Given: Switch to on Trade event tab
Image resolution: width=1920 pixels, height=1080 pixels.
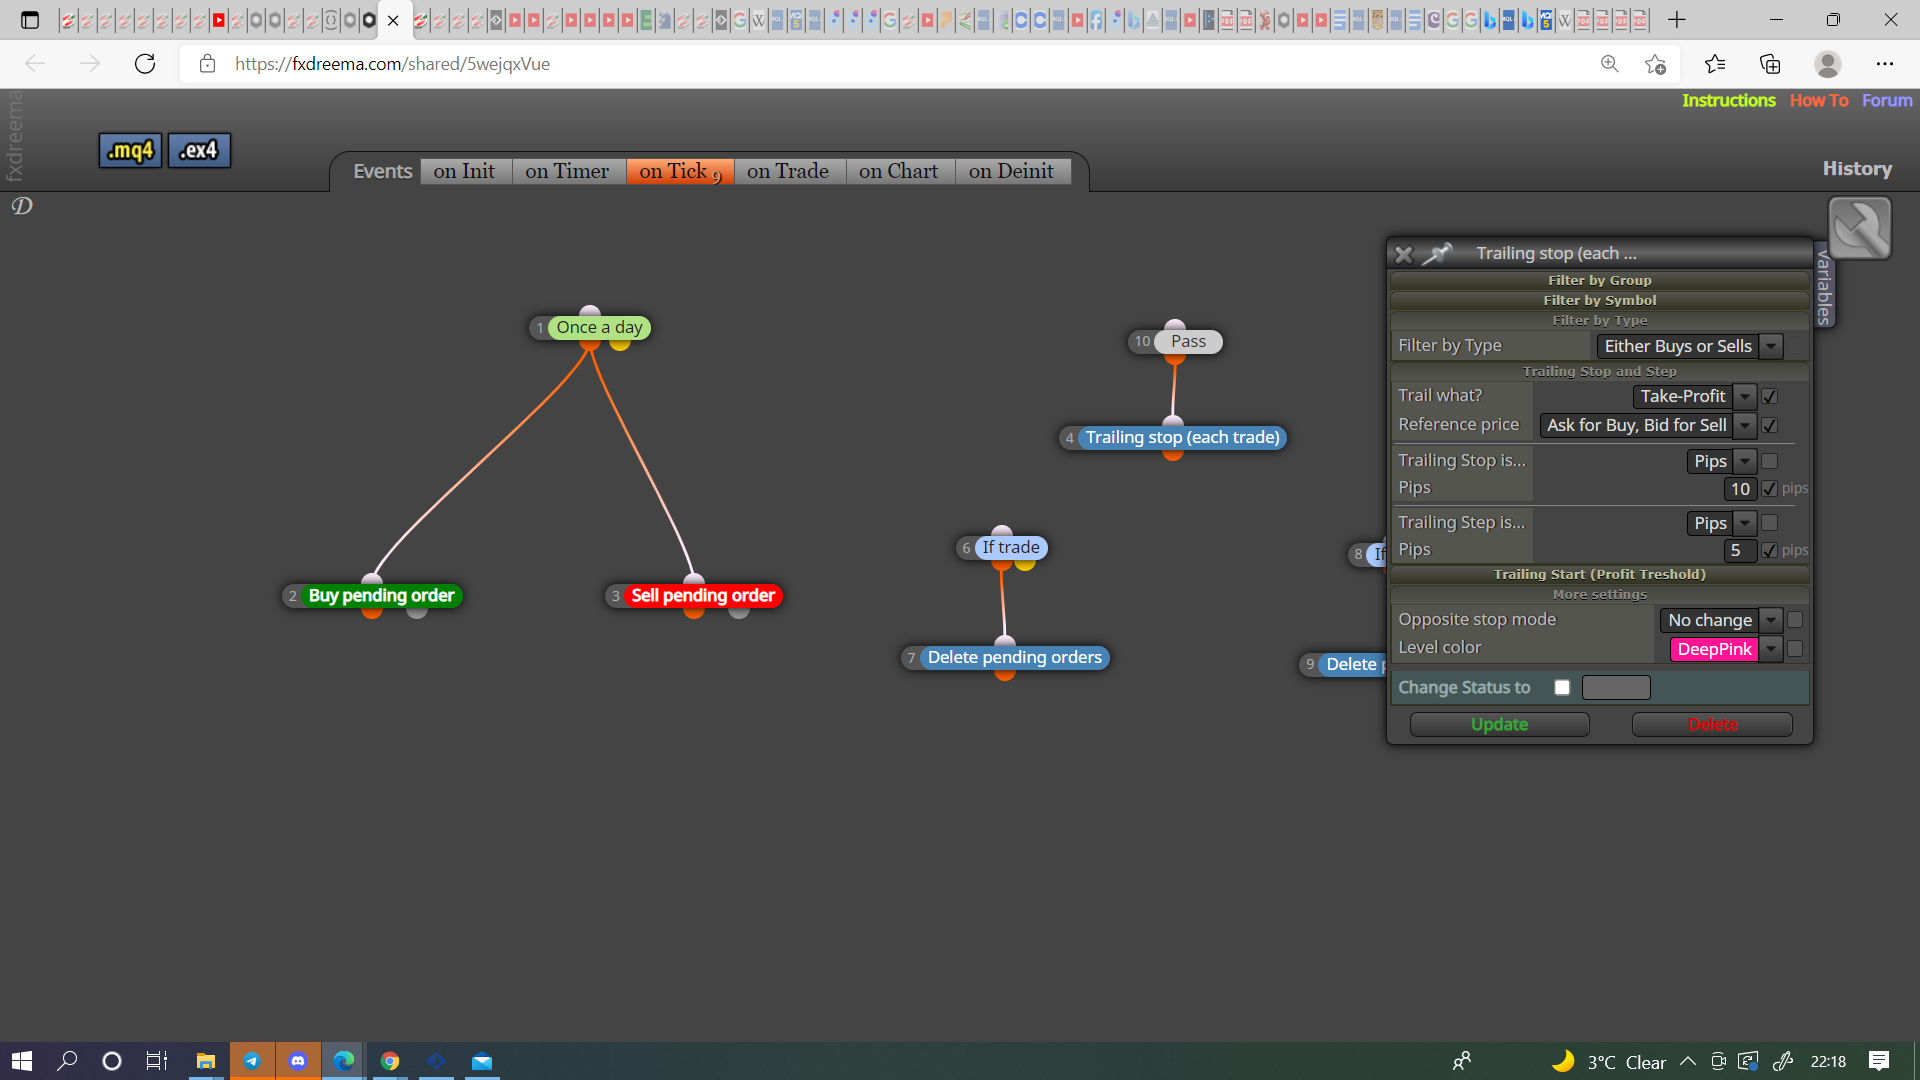Looking at the screenshot, I should pyautogui.click(x=789, y=171).
